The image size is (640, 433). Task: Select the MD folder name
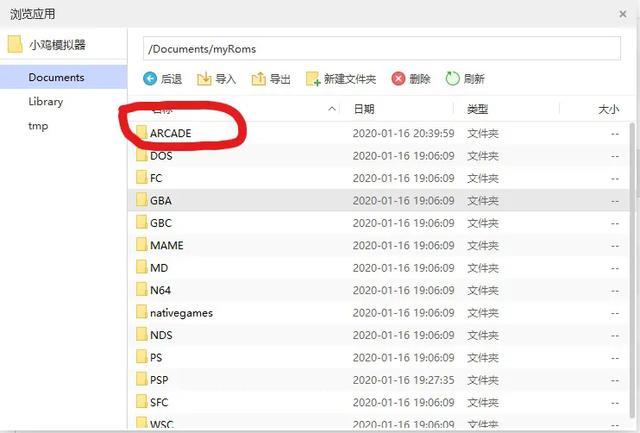tap(159, 268)
